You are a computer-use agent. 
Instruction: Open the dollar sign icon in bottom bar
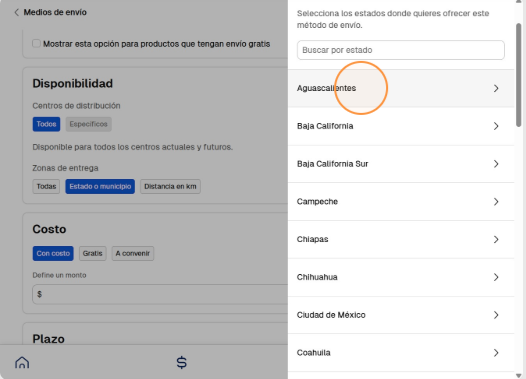181,363
